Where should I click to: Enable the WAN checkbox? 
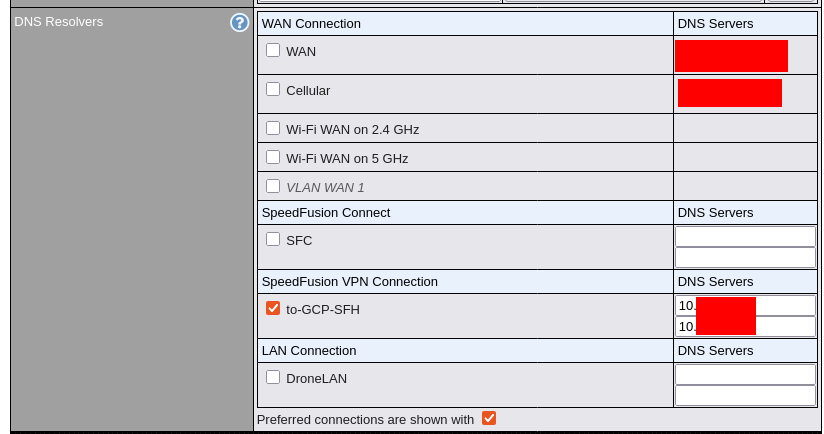pyautogui.click(x=273, y=50)
